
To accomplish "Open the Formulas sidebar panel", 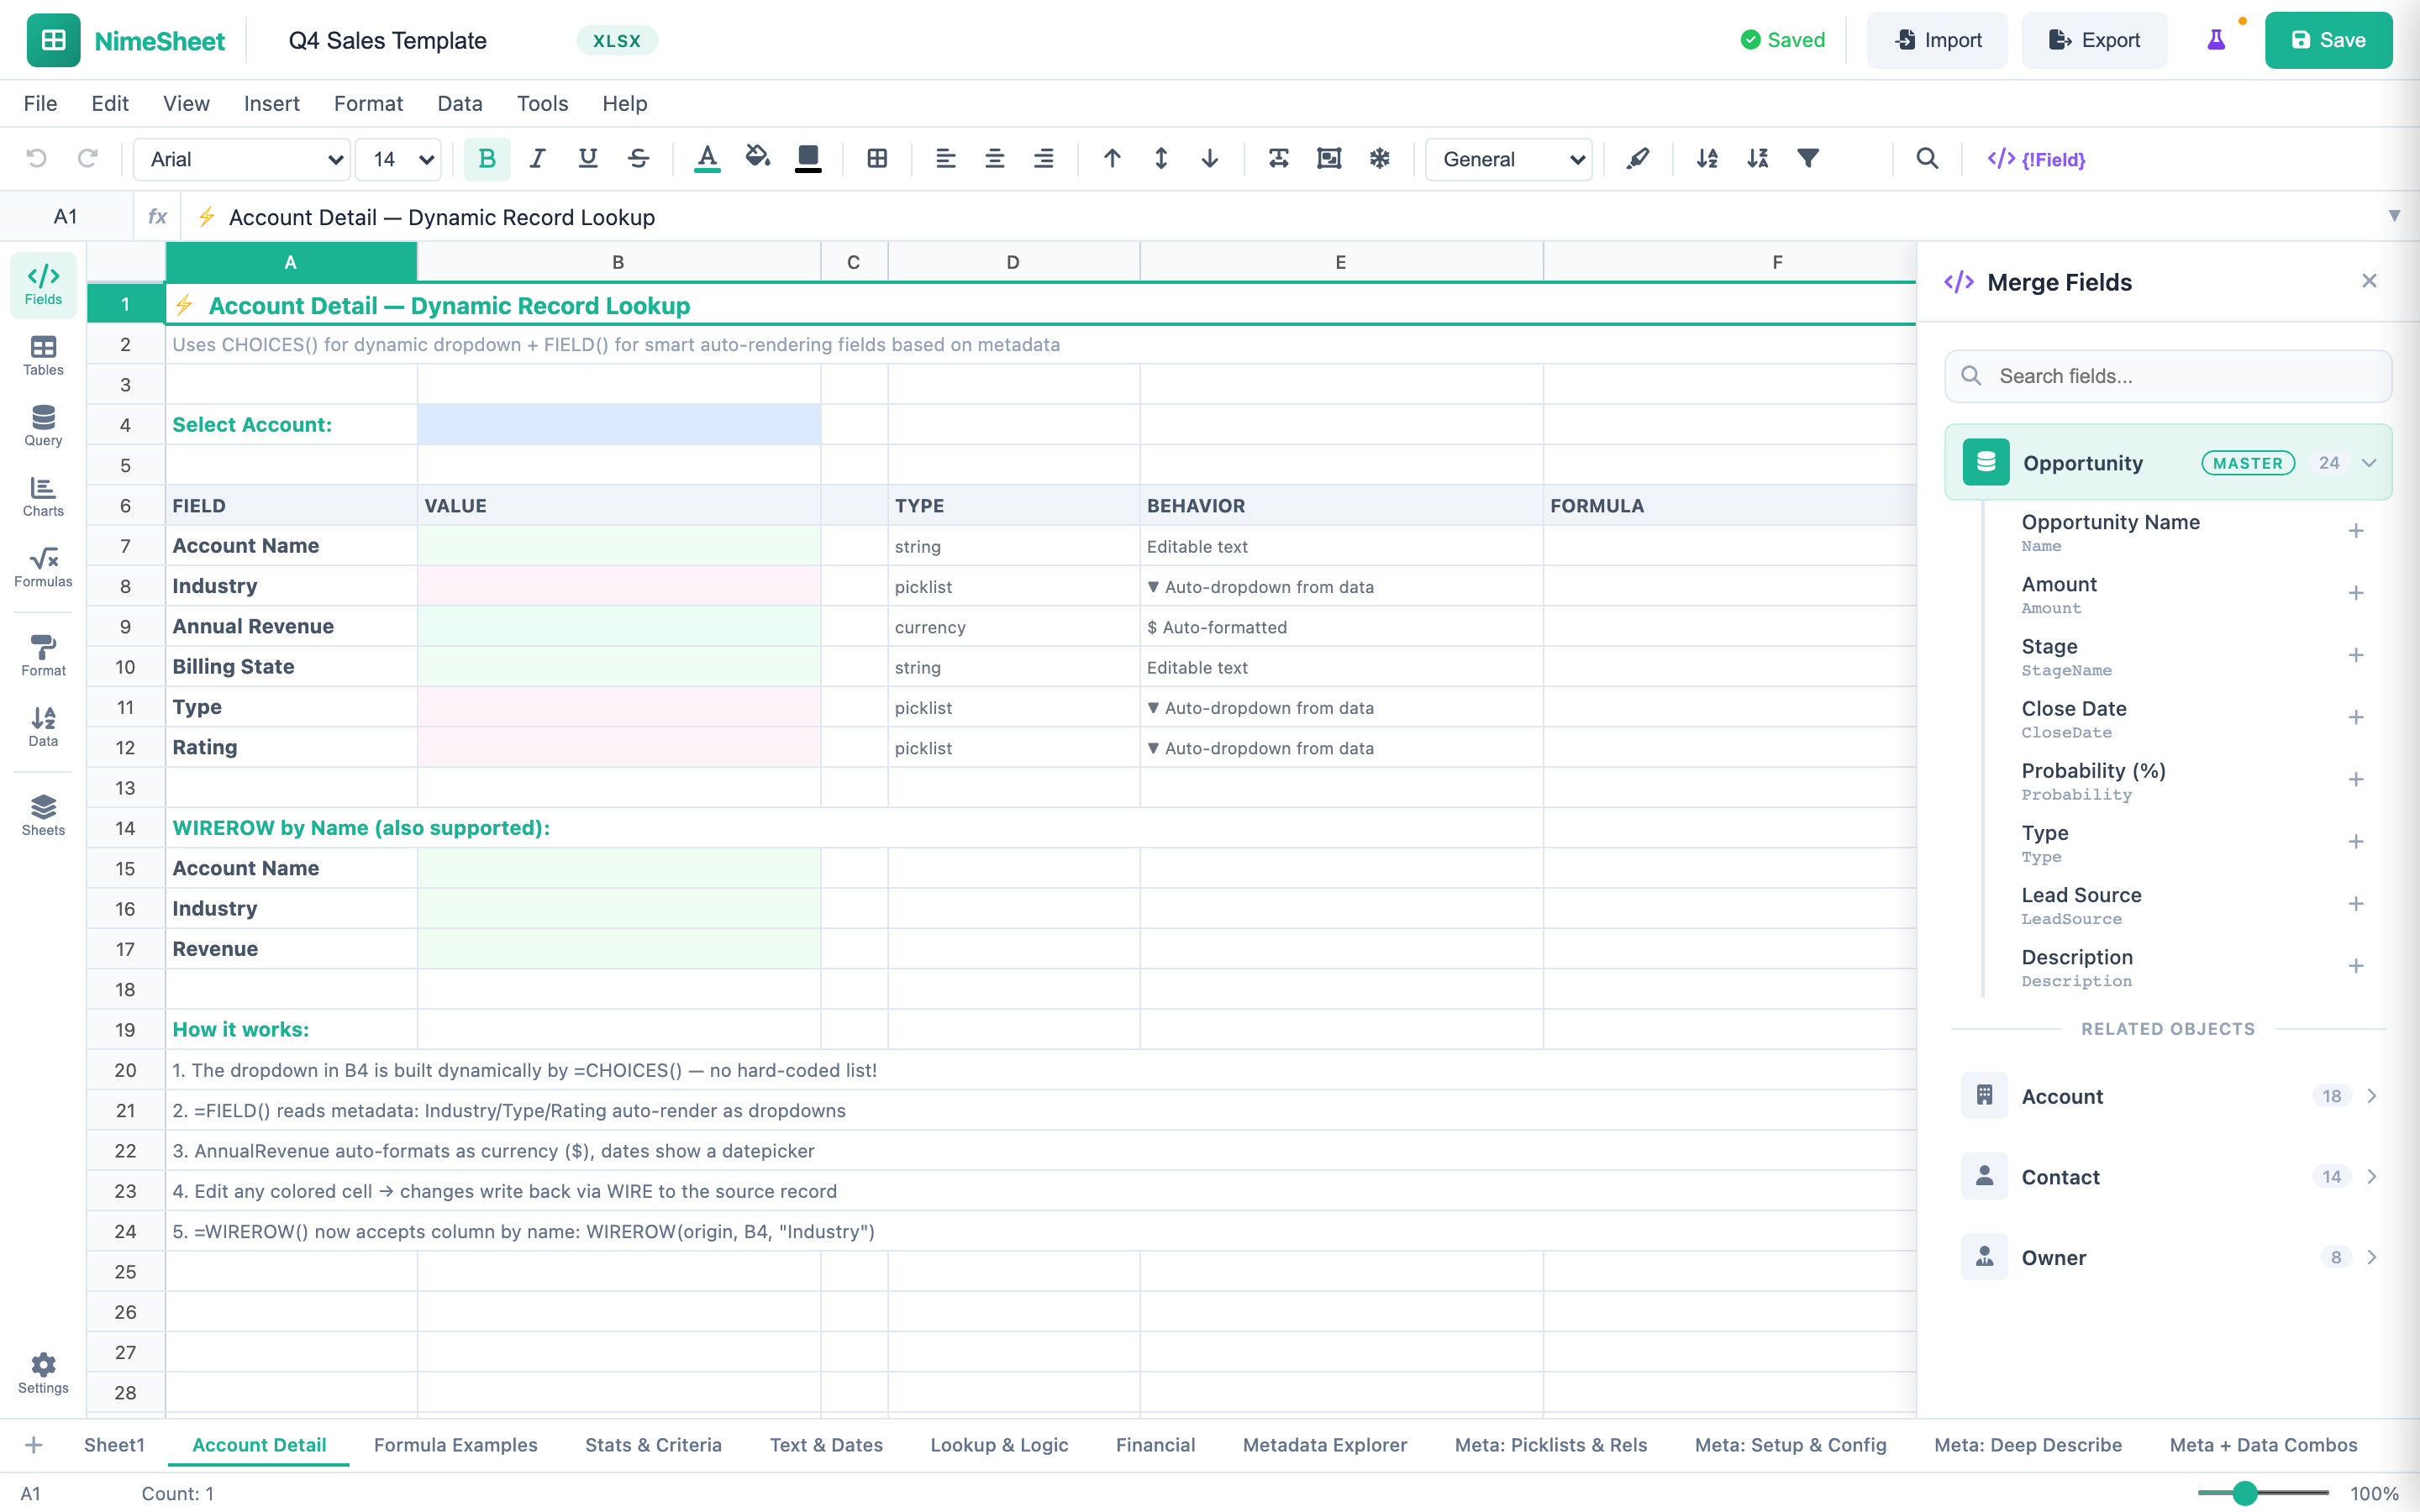I will [x=42, y=568].
